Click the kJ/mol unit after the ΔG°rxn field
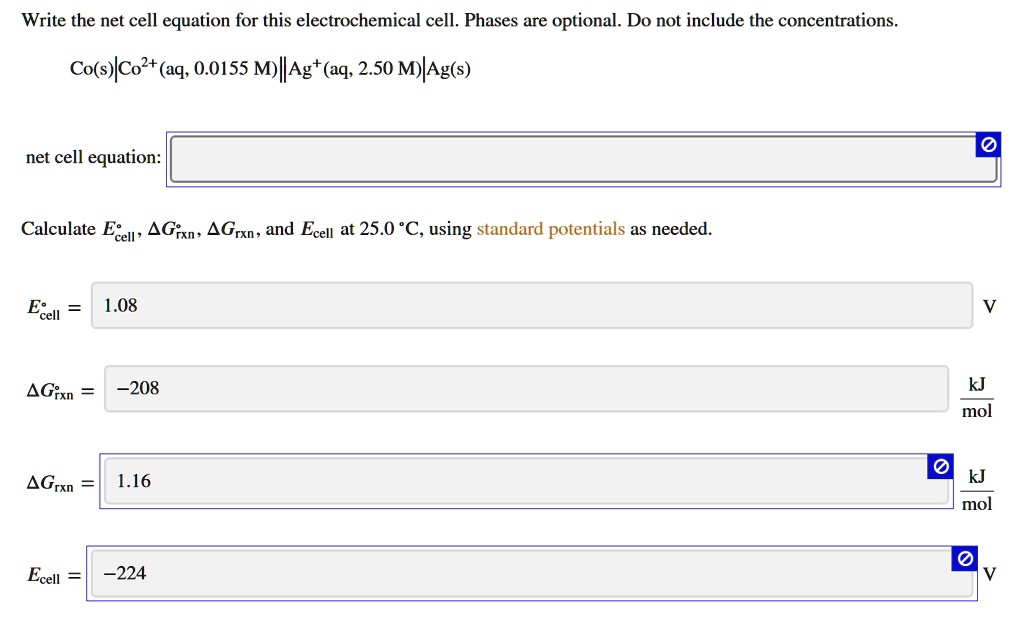The image size is (1024, 621). pos(977,397)
